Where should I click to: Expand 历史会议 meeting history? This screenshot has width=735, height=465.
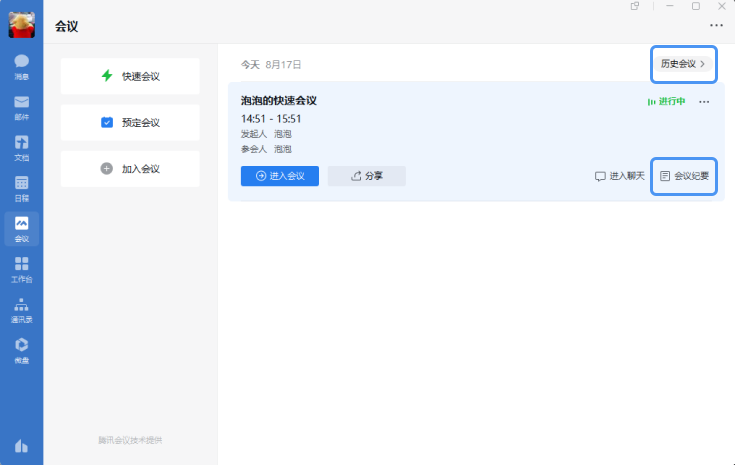click(683, 64)
